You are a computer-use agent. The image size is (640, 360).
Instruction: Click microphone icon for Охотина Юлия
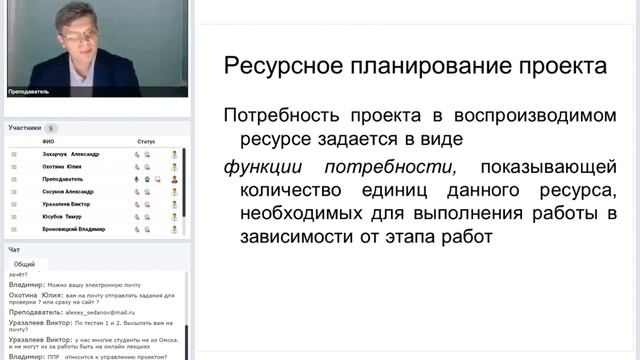tap(137, 167)
